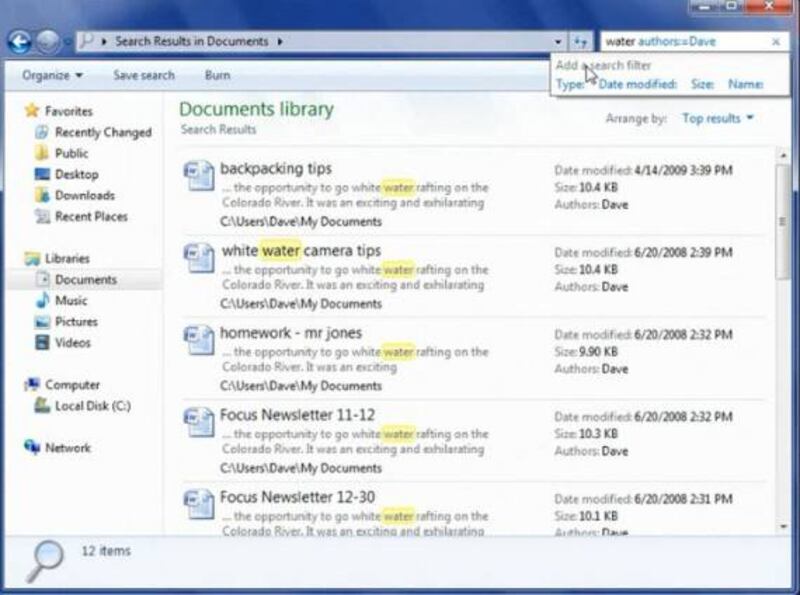Click Save search in toolbar
800x595 pixels.
tap(142, 75)
